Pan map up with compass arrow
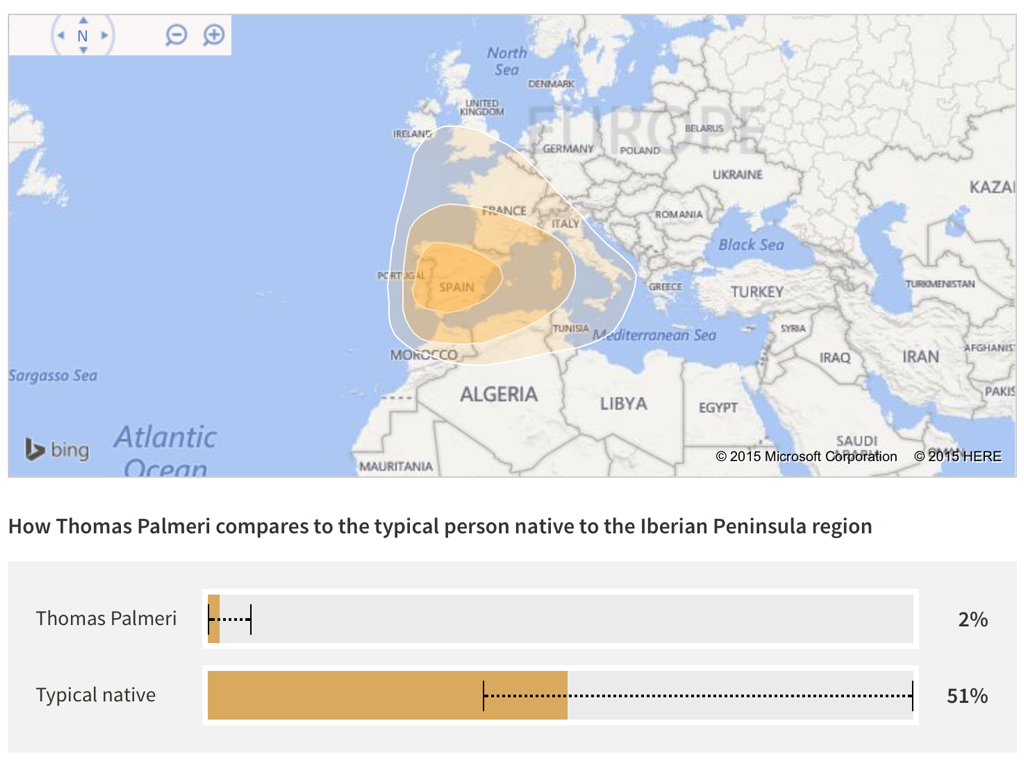Screen dimensions: 1024x768 (x=83, y=20)
